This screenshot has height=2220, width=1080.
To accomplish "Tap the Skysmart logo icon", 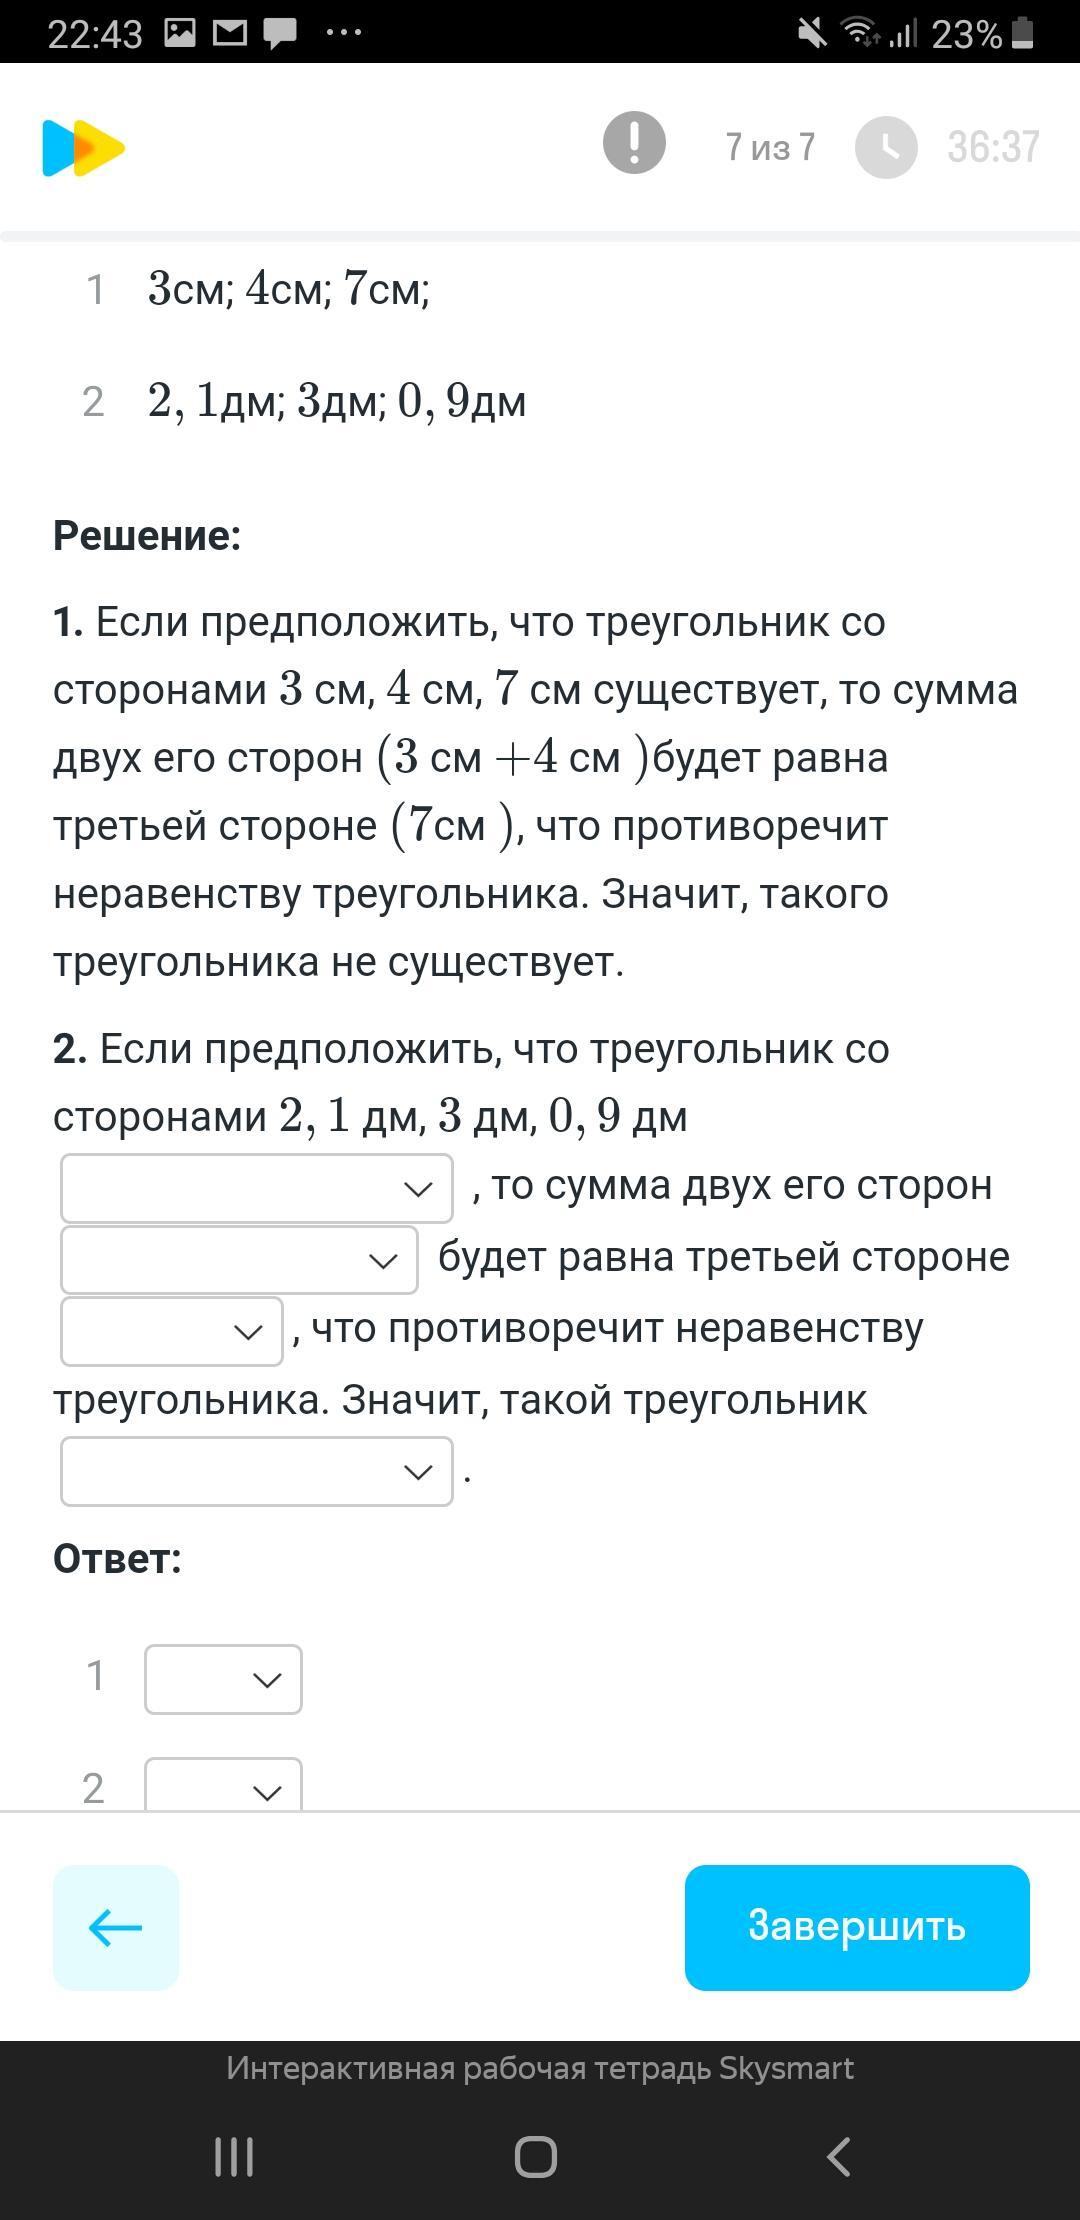I will click(83, 148).
